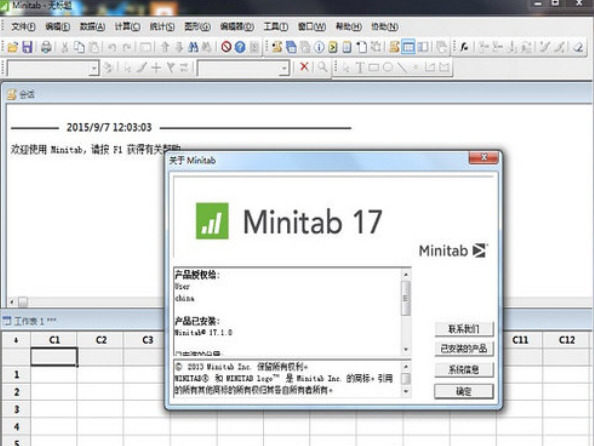
Task: Open the 窗口(W) menu
Action: point(312,27)
